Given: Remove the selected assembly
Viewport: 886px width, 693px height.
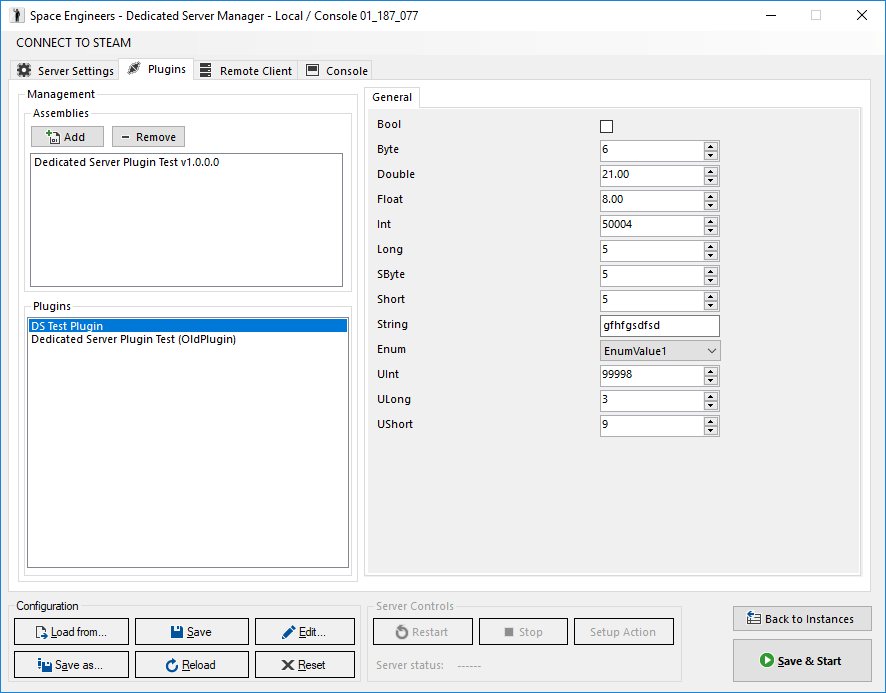Looking at the screenshot, I should click(148, 137).
